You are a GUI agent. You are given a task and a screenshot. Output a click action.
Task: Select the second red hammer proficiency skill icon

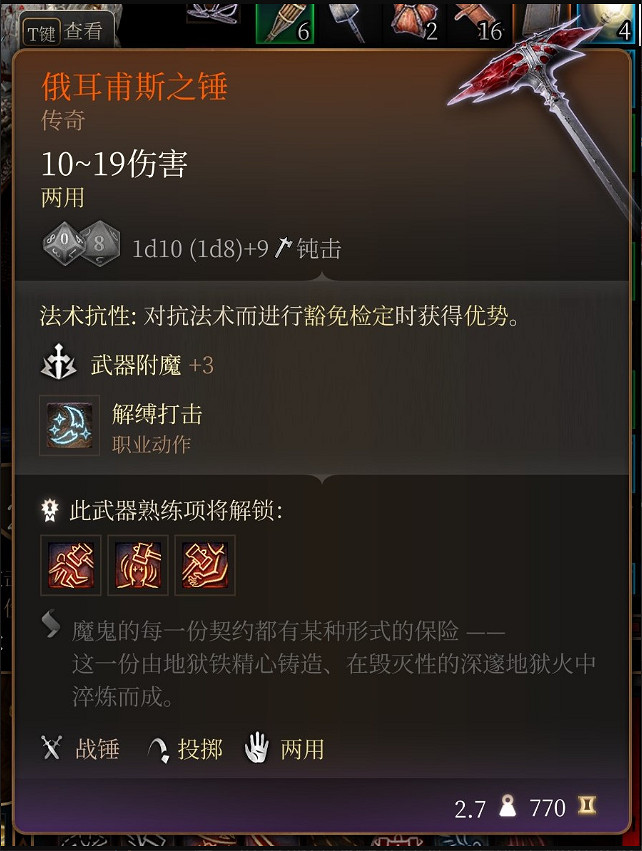[x=138, y=565]
